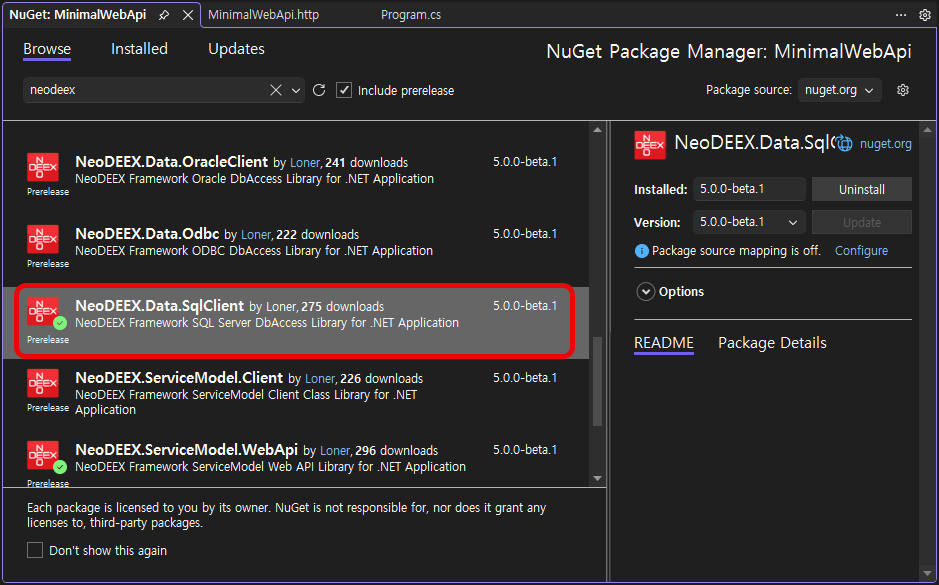Open Loner author link for OracleClient
This screenshot has height=585, width=939.
point(305,163)
